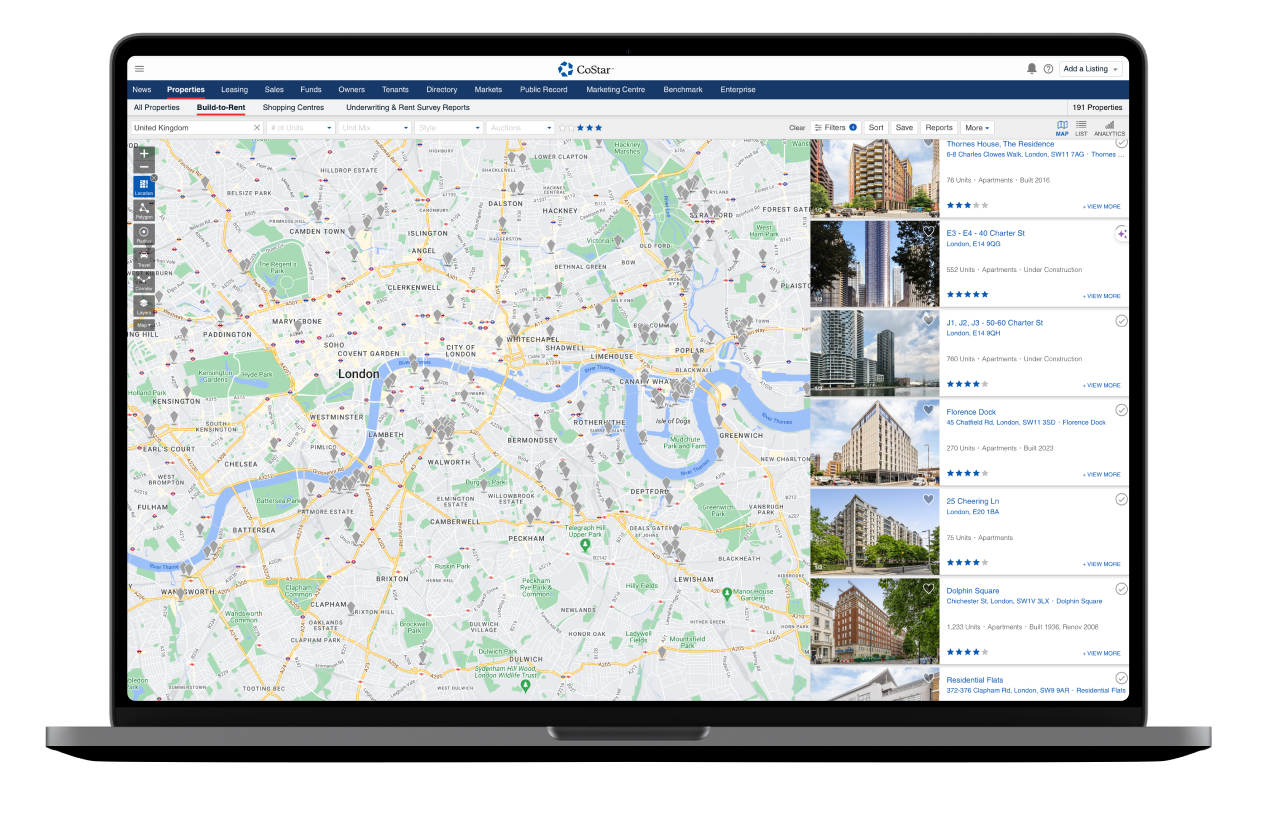View more for Florence Dock
This screenshot has height=832, width=1265.
pyautogui.click(x=1101, y=474)
